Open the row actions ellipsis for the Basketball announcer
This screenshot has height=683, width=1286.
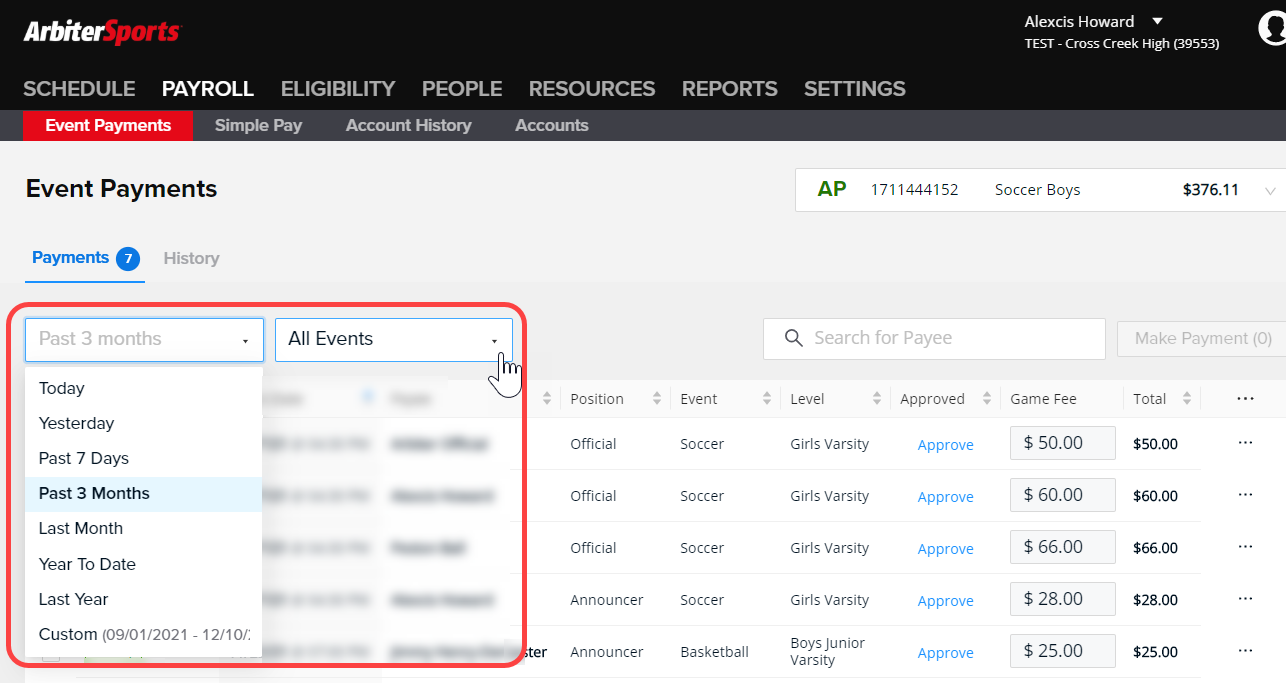1246,651
